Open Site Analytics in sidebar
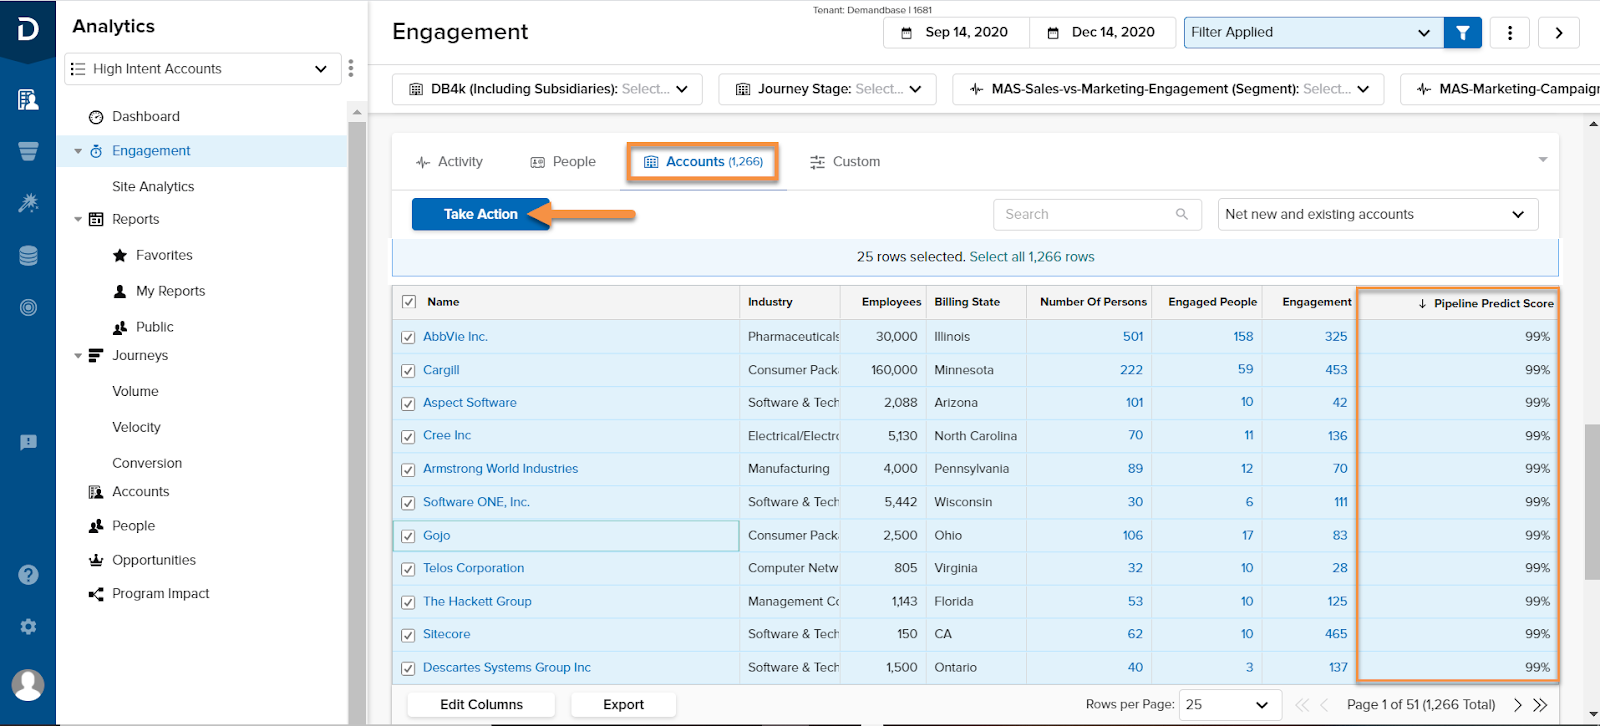The image size is (1600, 726). click(x=153, y=187)
